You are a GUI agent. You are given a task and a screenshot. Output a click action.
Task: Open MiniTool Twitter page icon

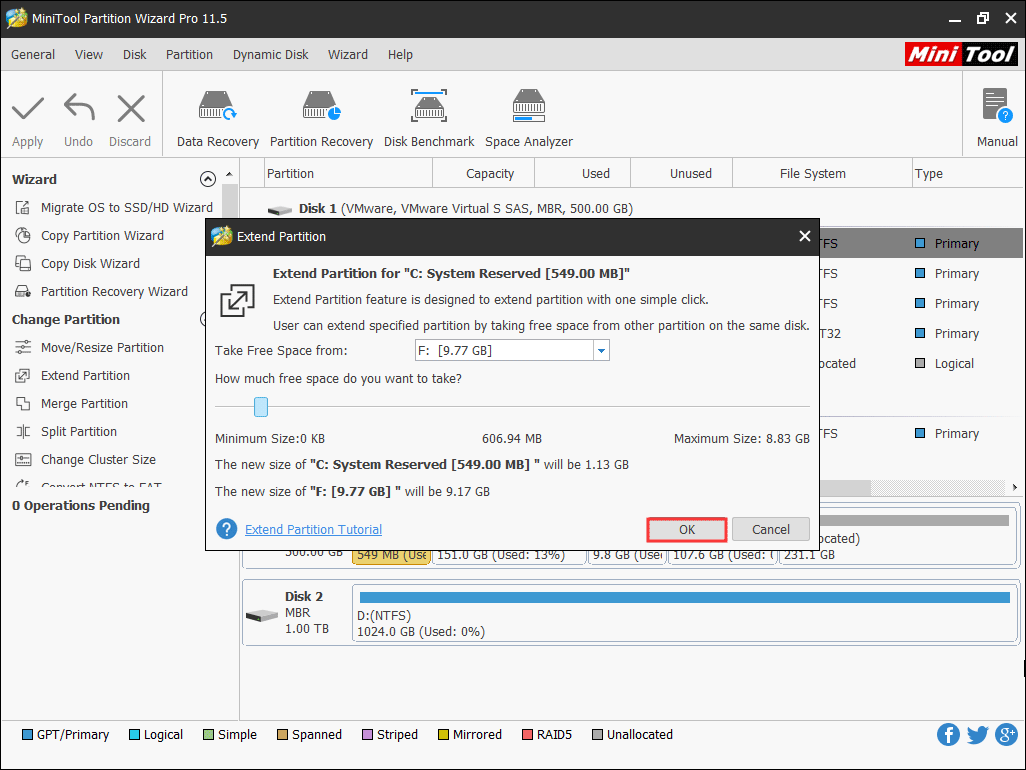[x=978, y=735]
